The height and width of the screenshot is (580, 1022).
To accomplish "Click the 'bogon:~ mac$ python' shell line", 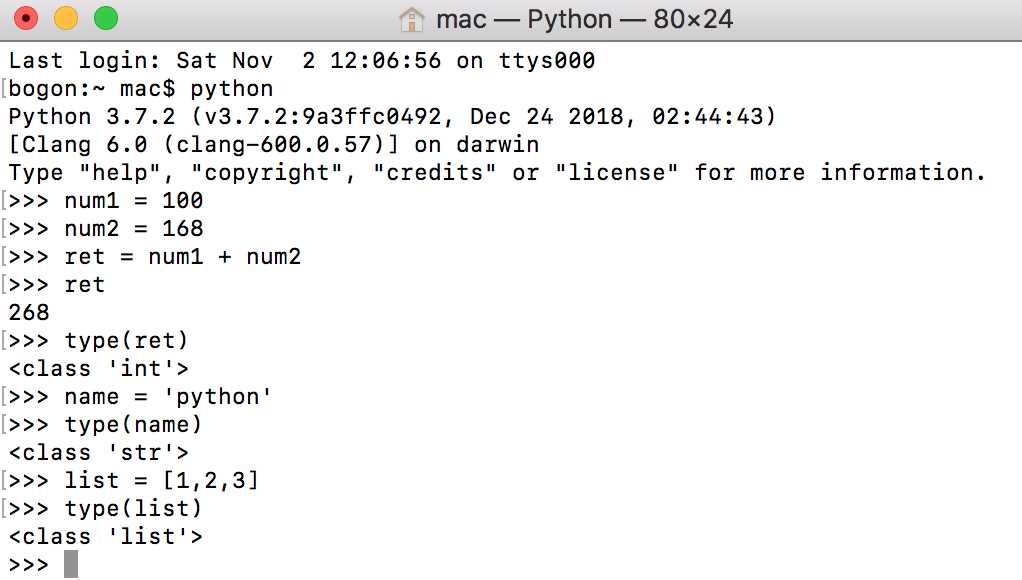I will (x=141, y=88).
